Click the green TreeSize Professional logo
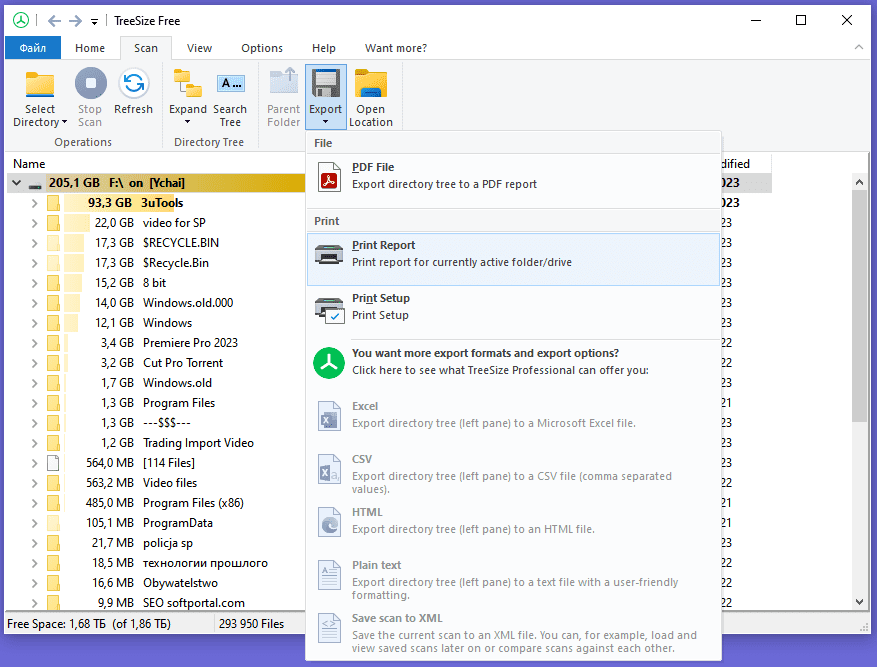Image resolution: width=877 pixels, height=667 pixels. pos(329,363)
